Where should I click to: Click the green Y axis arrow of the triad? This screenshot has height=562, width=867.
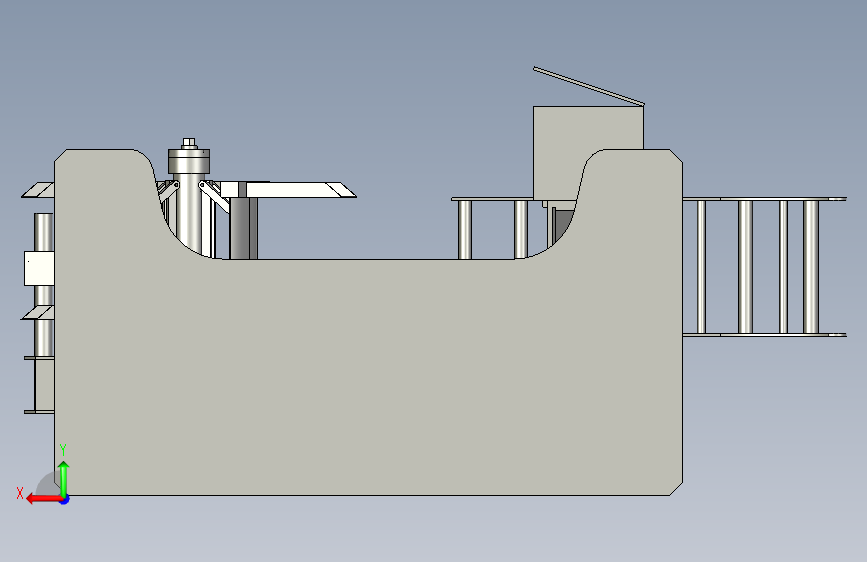(x=64, y=479)
